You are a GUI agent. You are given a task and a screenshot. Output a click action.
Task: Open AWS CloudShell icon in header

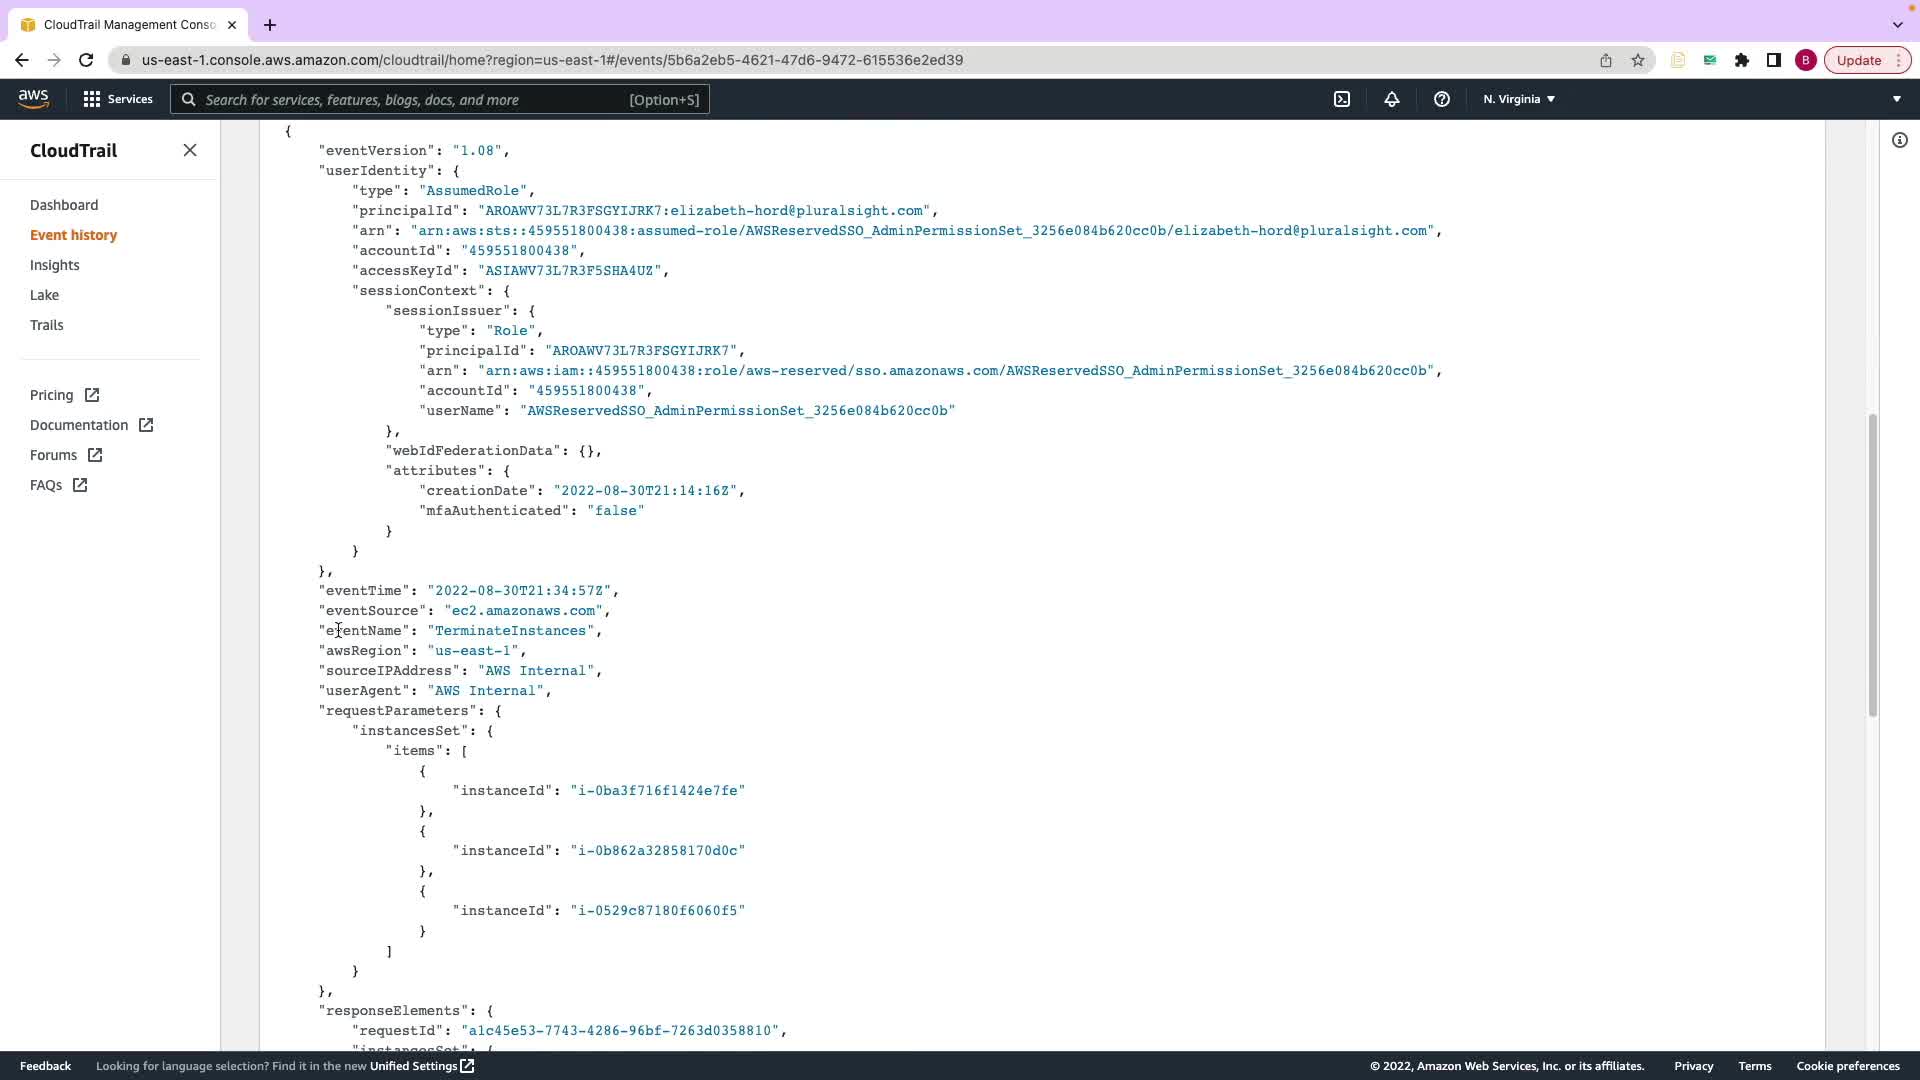point(1342,99)
